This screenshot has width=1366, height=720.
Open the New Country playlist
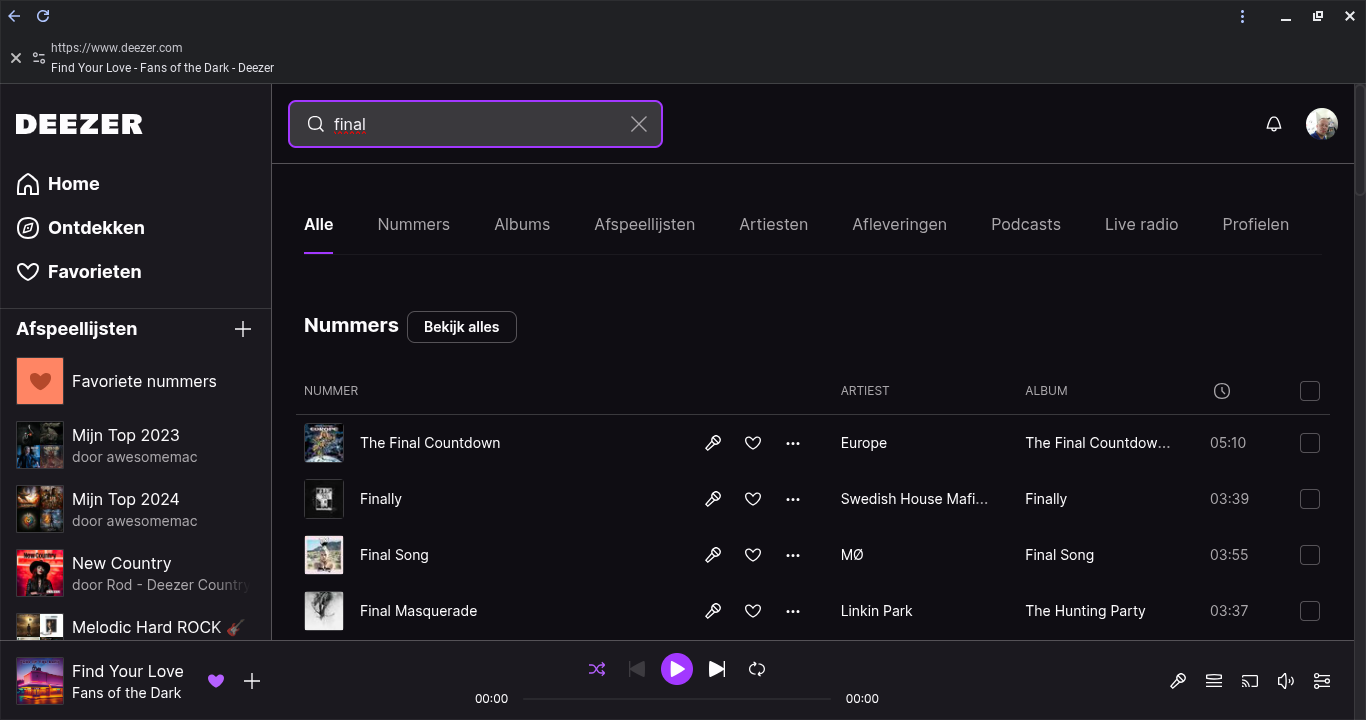(135, 573)
